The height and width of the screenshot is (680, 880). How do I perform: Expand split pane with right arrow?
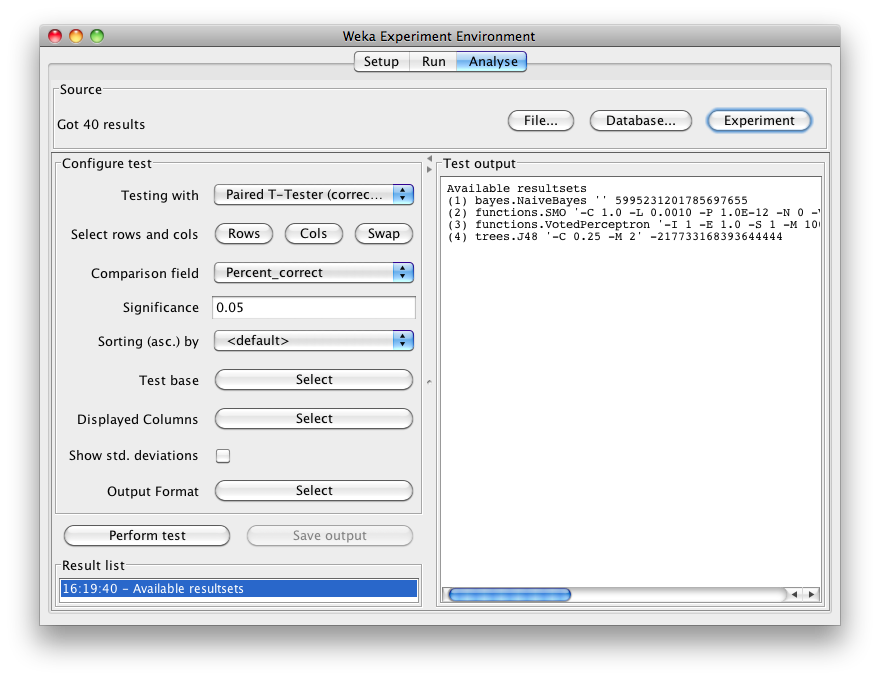tap(429, 169)
